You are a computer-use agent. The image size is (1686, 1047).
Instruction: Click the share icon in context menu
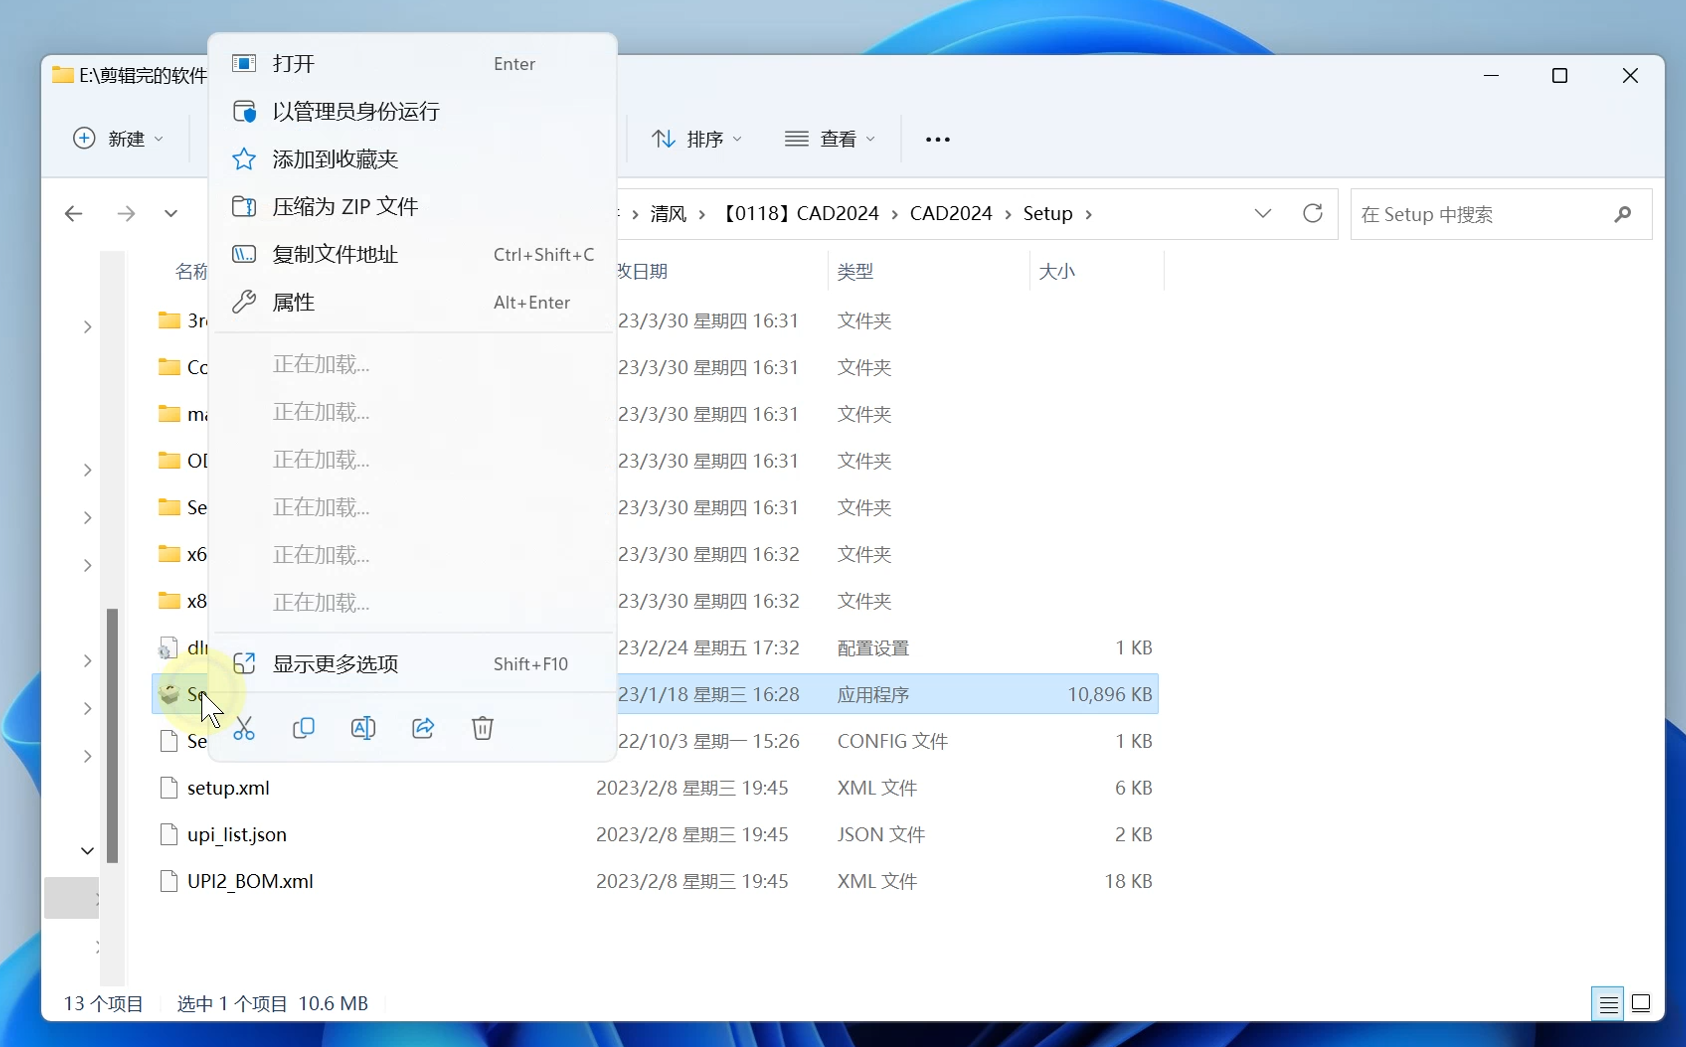(x=423, y=728)
